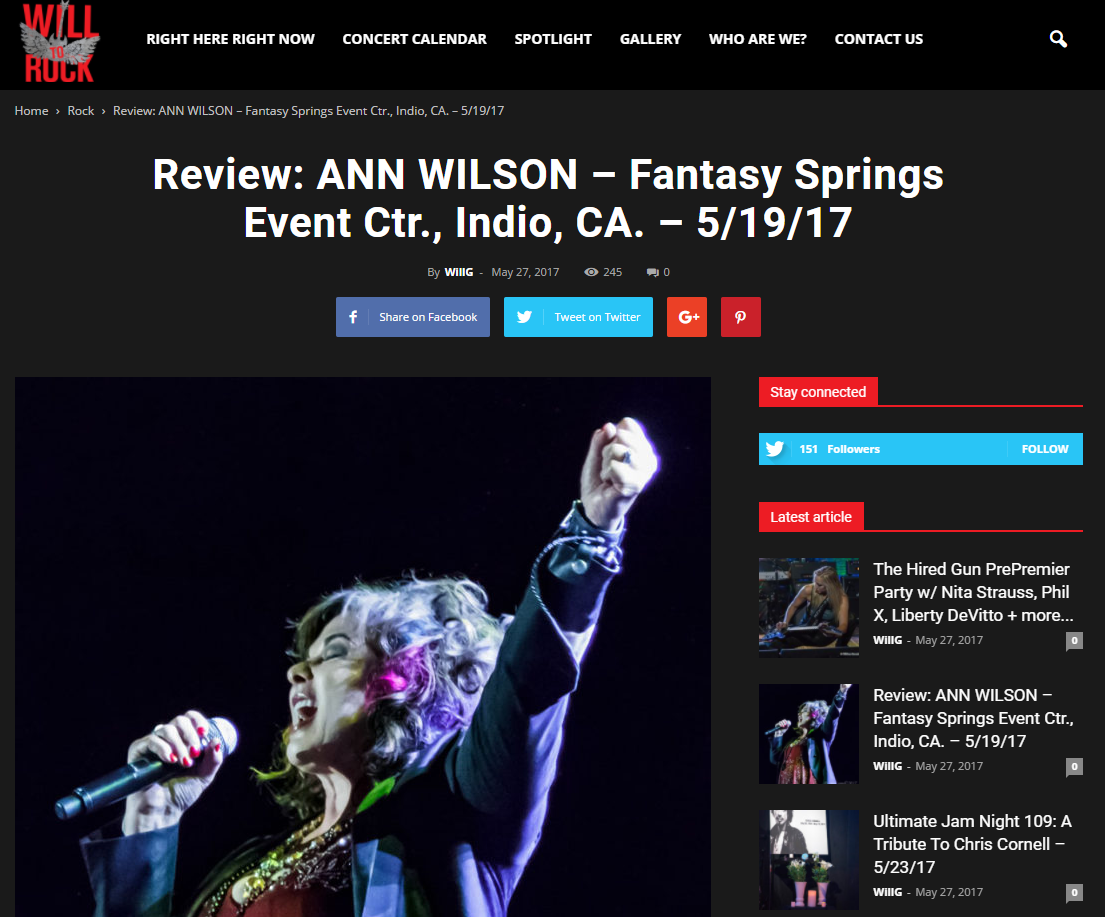This screenshot has width=1105, height=917.
Task: Read The Hired Gun PrePremier Party article
Action: 973,592
